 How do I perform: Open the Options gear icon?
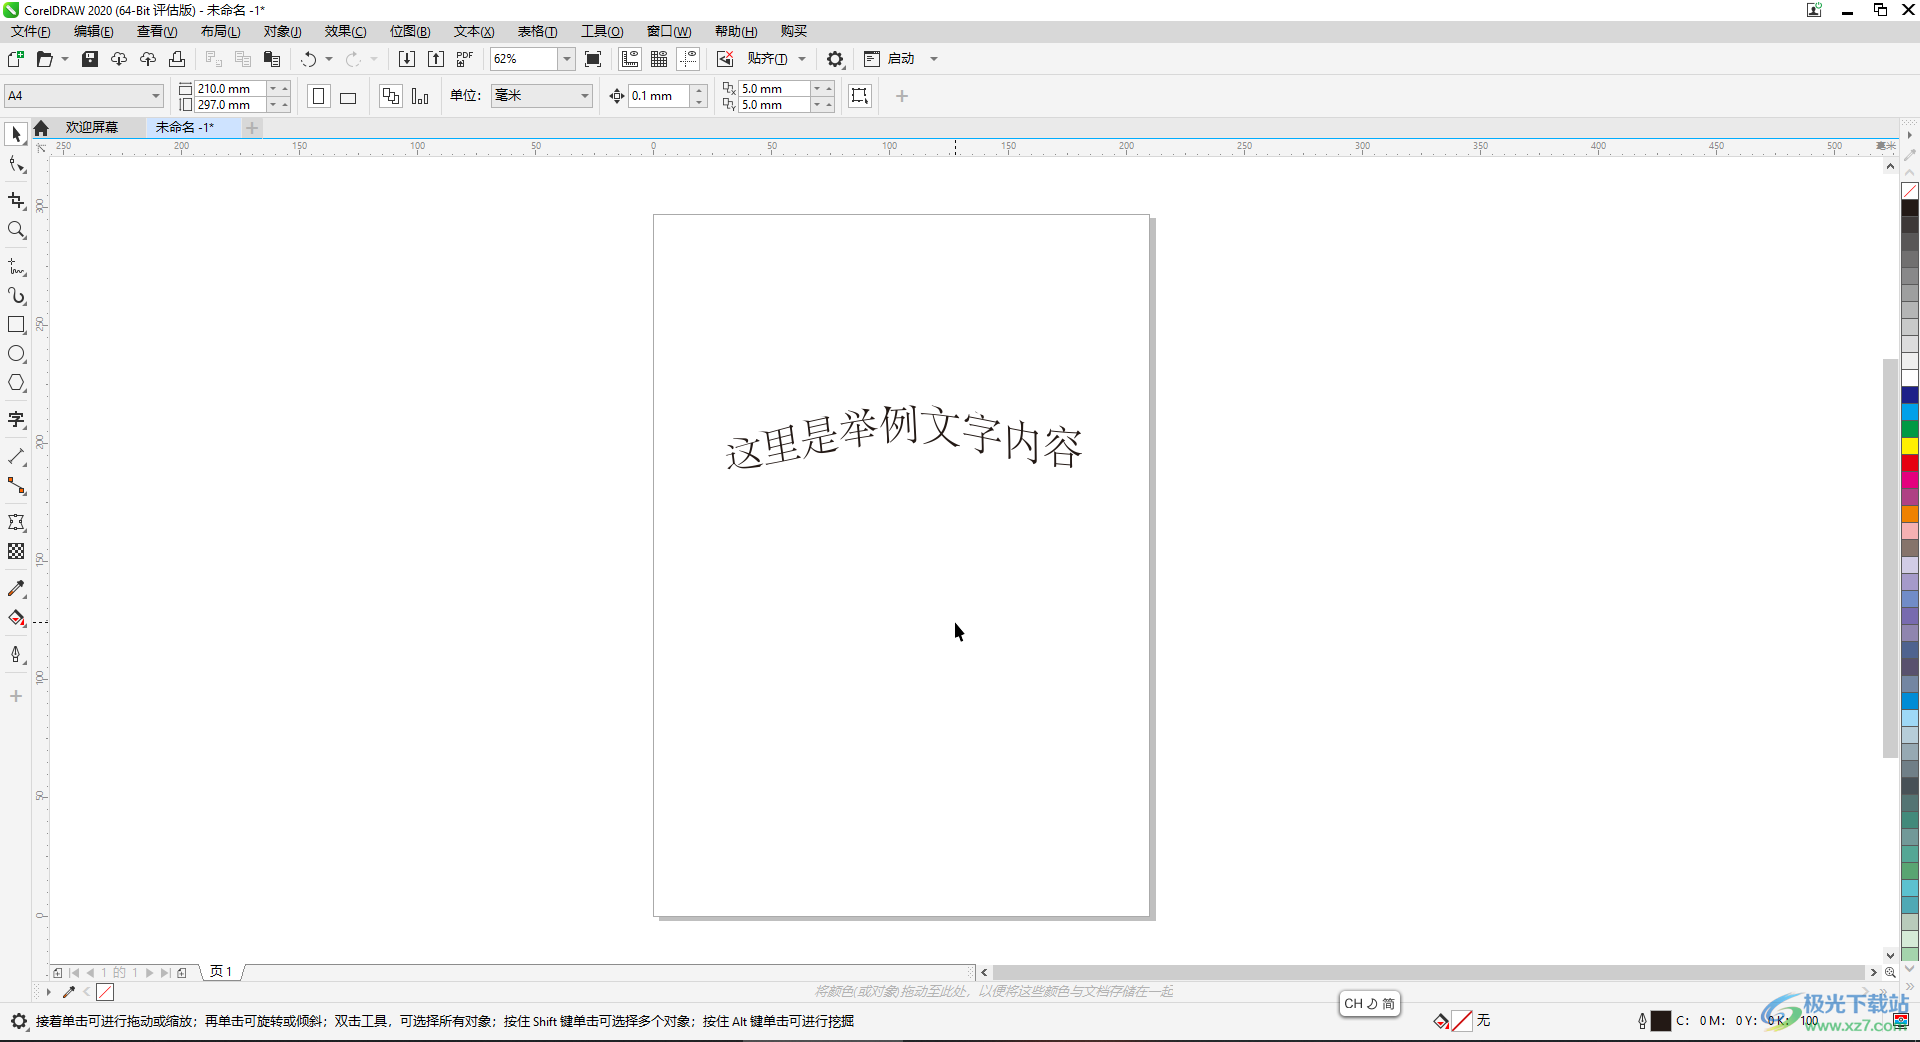tap(835, 59)
